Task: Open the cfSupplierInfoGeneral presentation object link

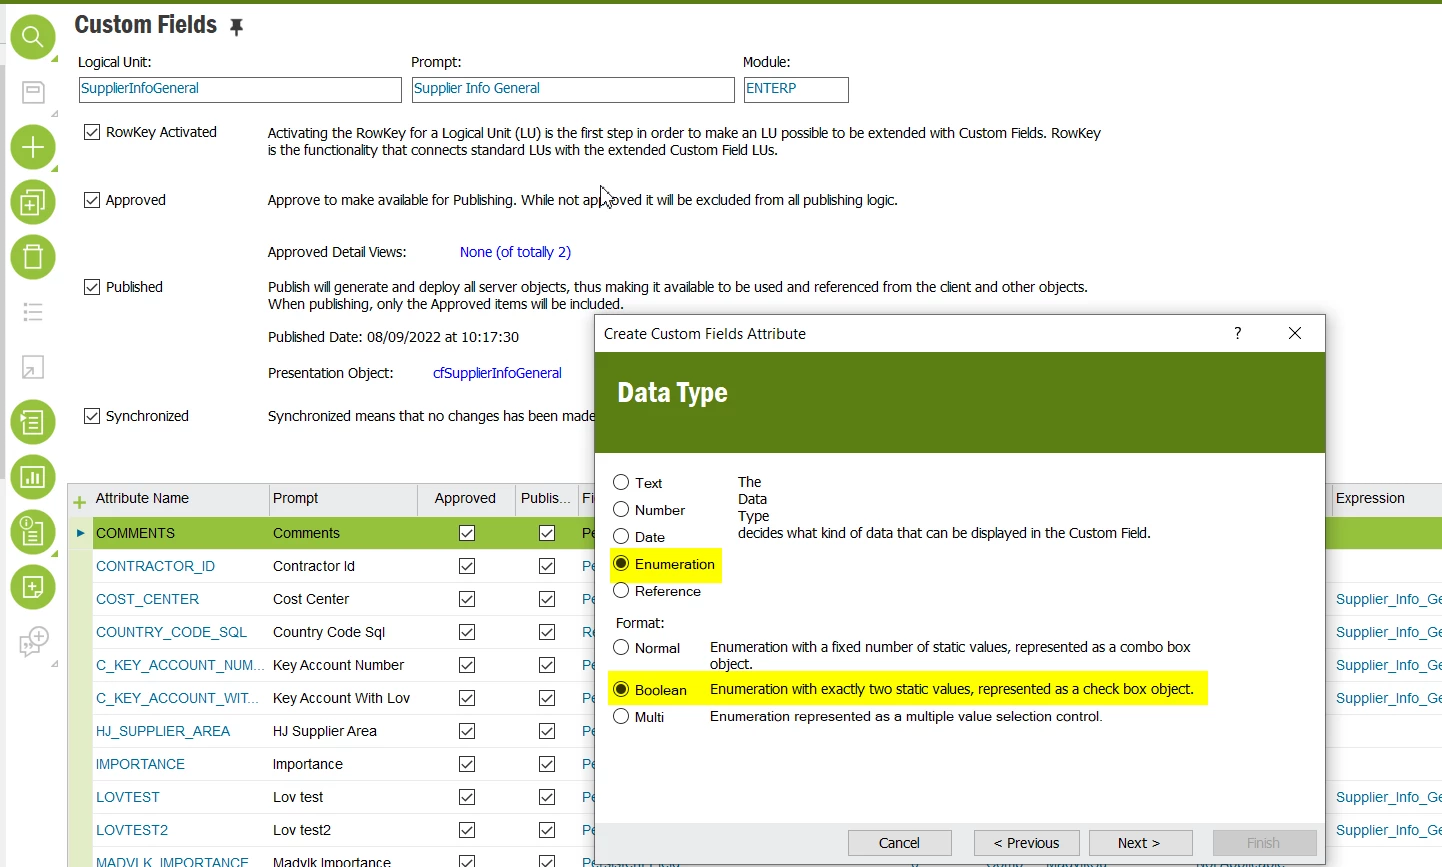Action: 497,373
